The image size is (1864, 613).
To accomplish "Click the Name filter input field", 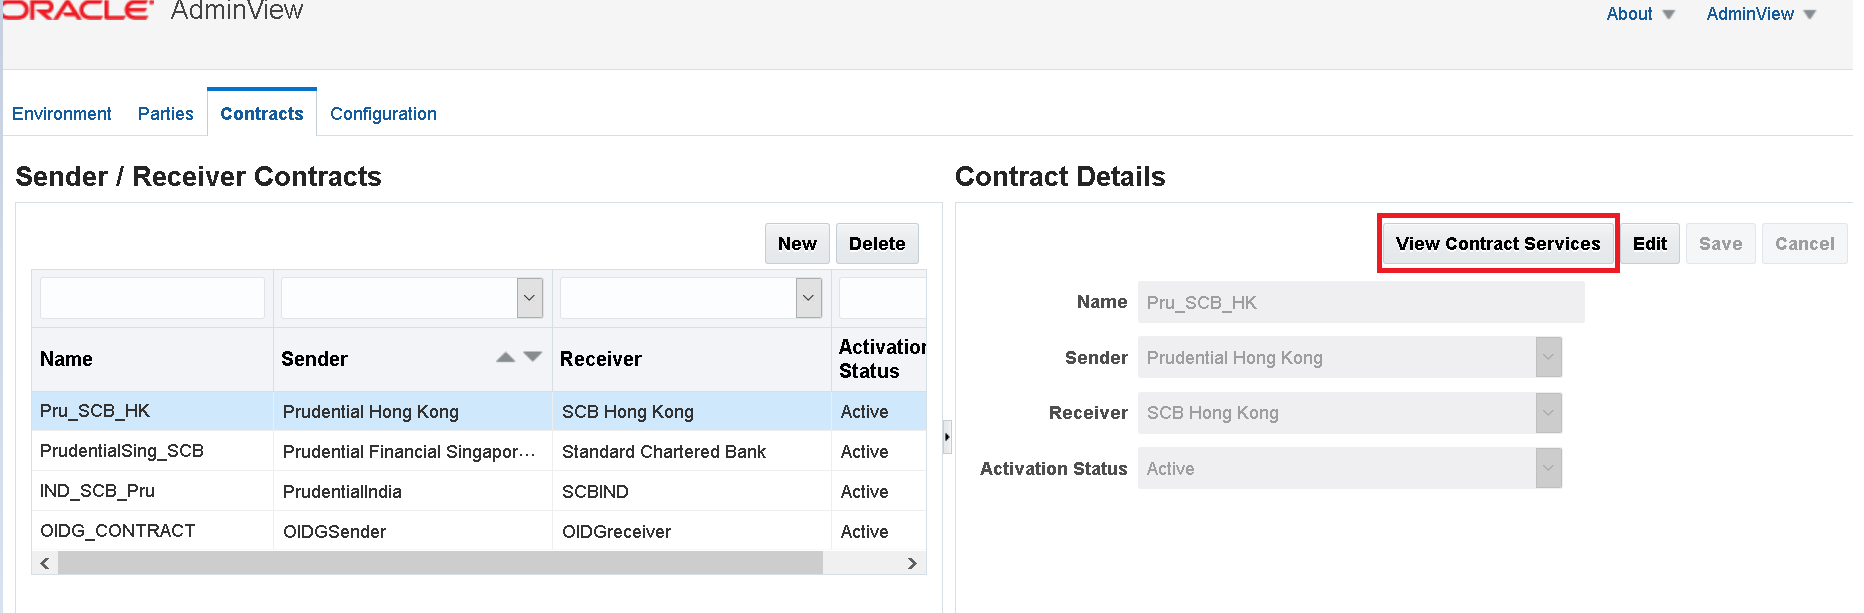I will (152, 297).
